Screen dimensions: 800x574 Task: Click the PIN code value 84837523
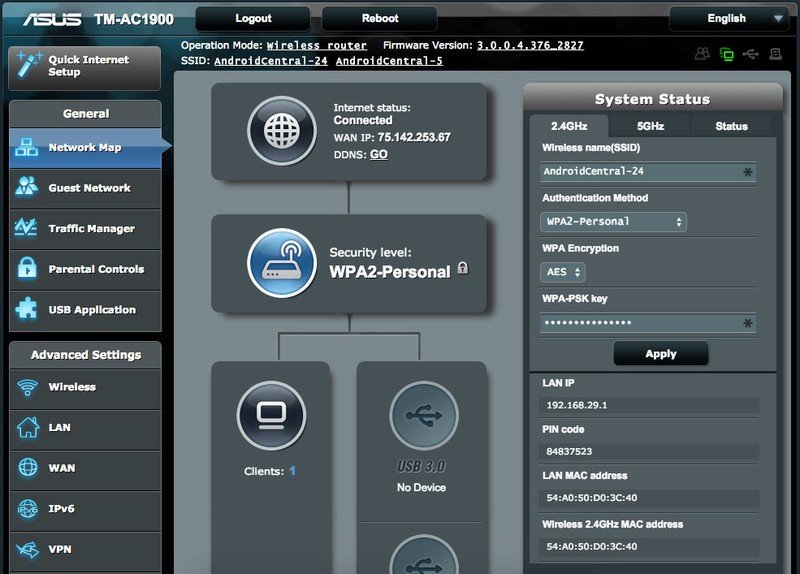[569, 452]
